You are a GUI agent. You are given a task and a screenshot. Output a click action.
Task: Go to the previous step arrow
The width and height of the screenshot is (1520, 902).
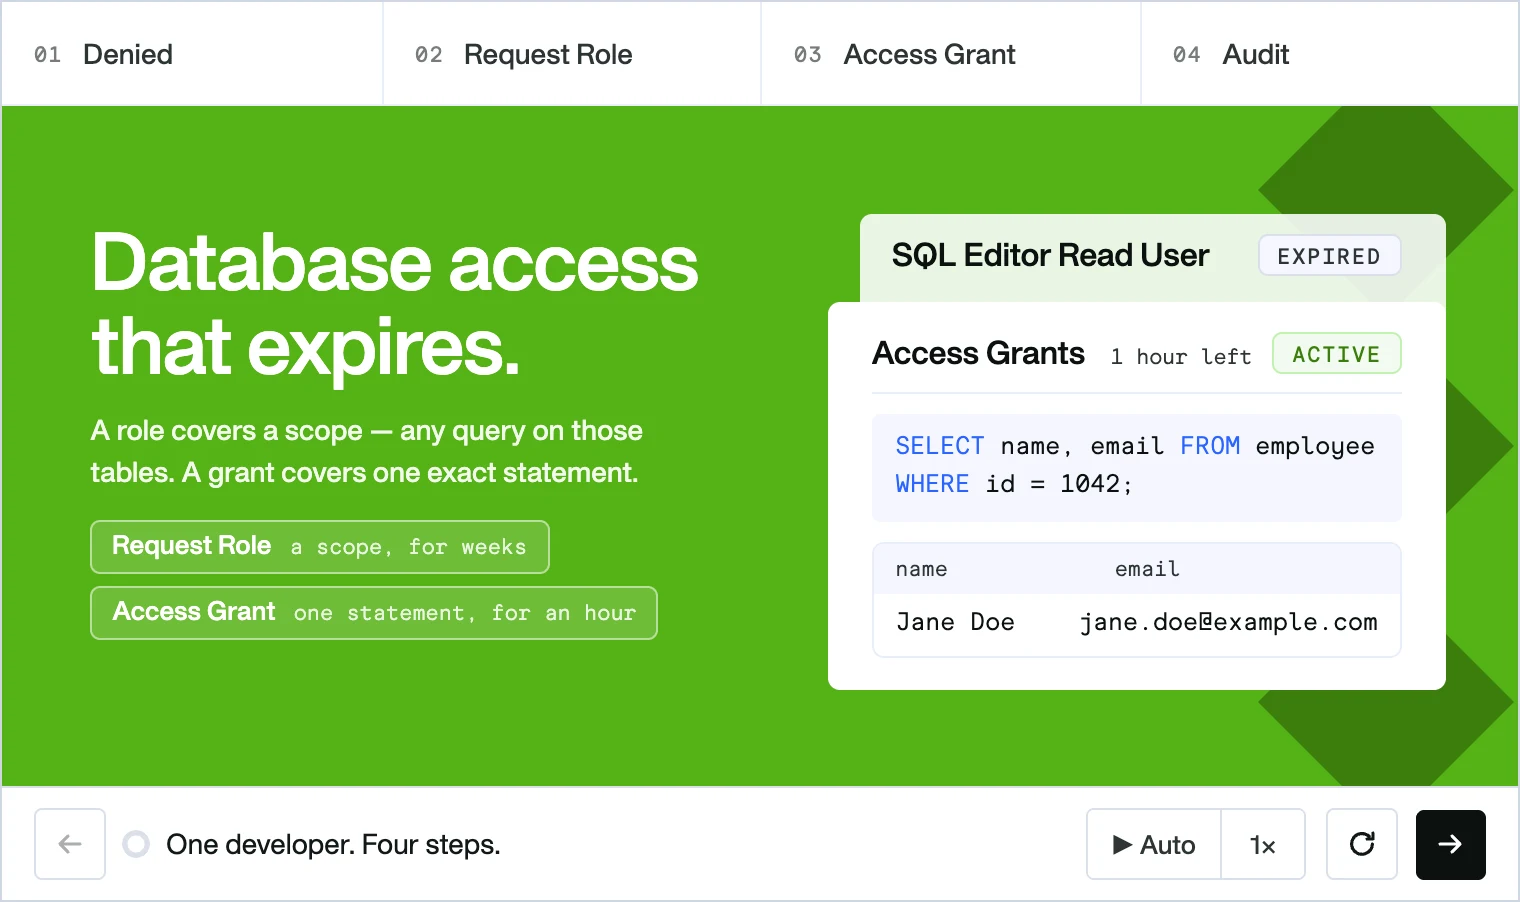[x=70, y=844]
